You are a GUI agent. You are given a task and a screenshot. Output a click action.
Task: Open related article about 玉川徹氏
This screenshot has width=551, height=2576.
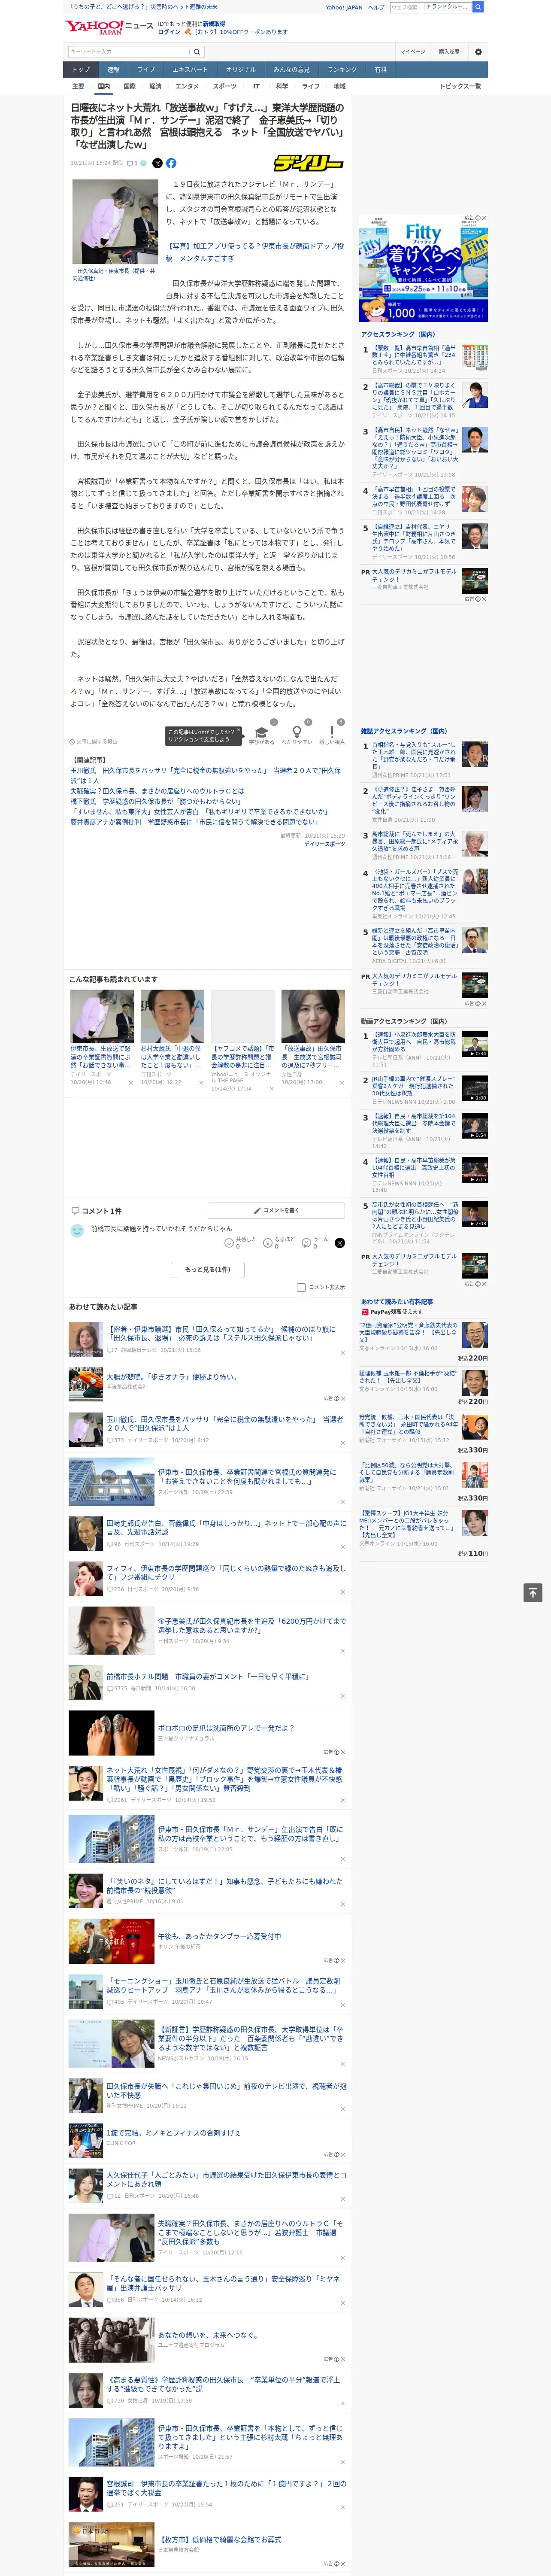205,775
